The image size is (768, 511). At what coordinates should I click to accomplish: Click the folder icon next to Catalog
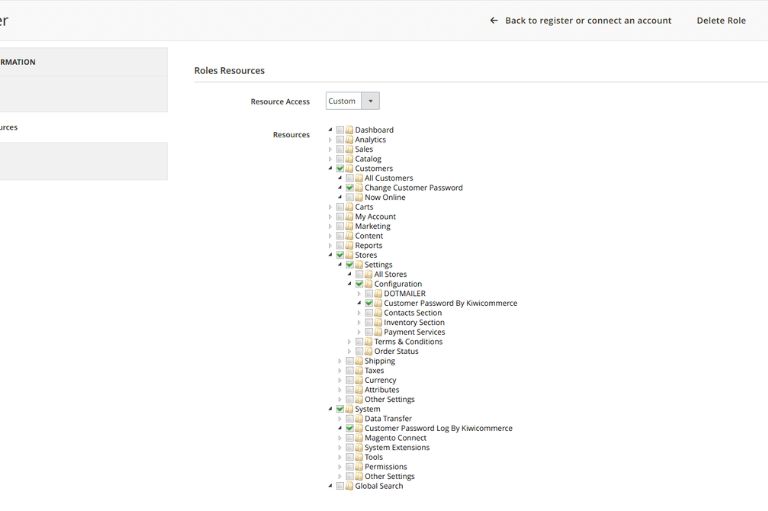click(349, 159)
